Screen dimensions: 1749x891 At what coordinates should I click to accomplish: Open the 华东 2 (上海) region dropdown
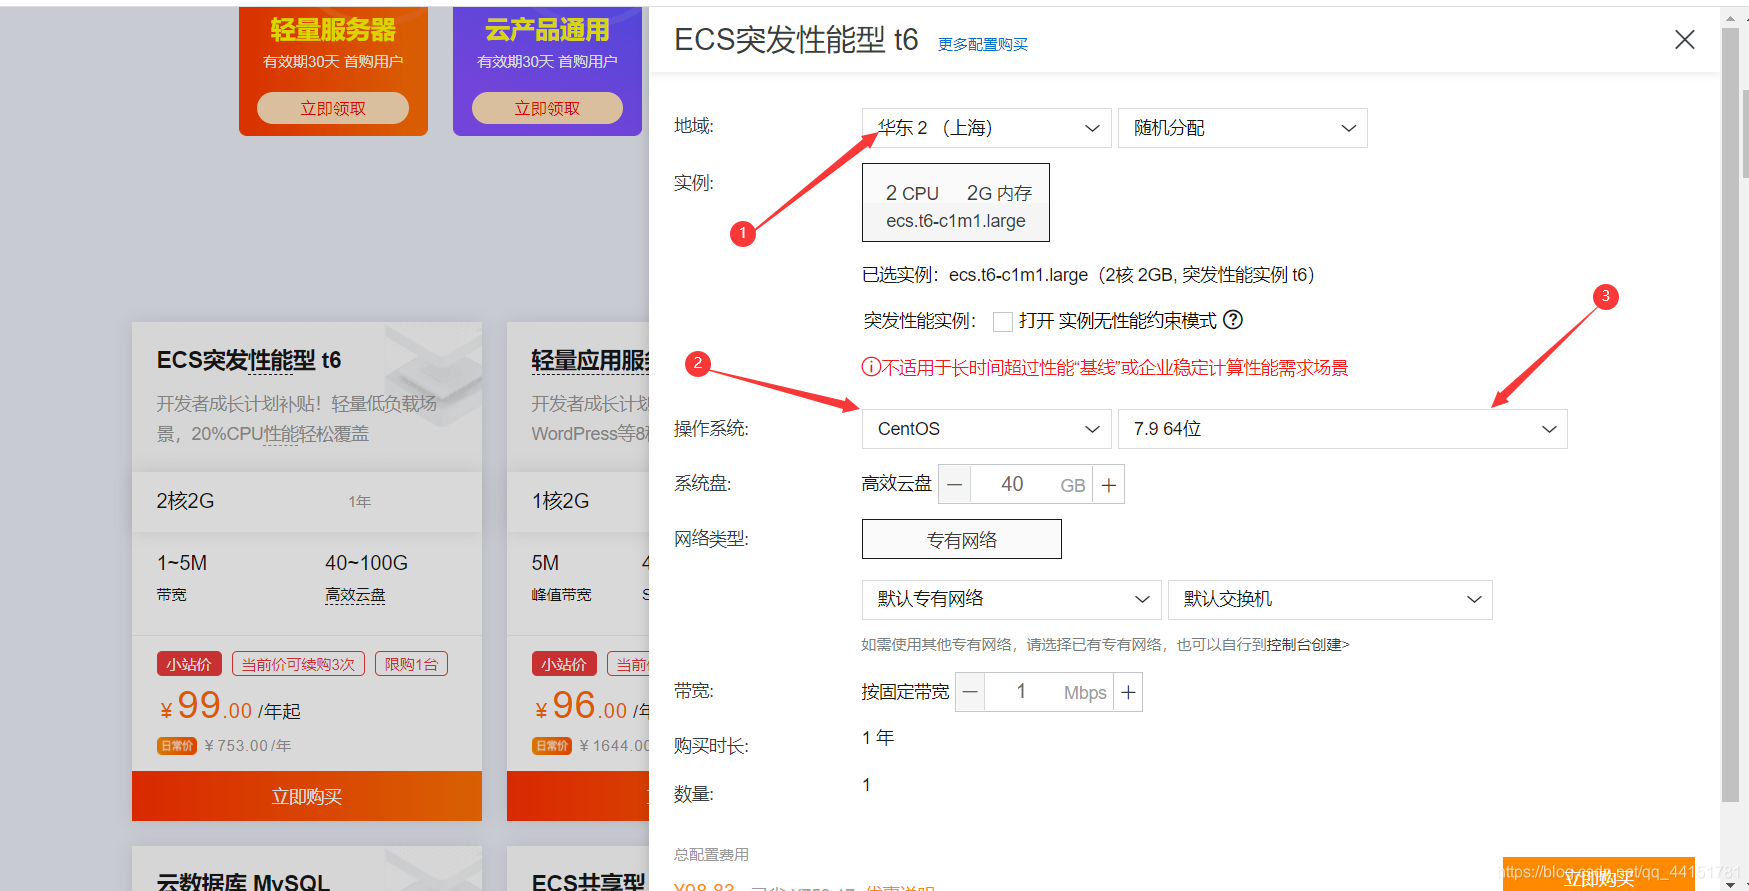986,128
